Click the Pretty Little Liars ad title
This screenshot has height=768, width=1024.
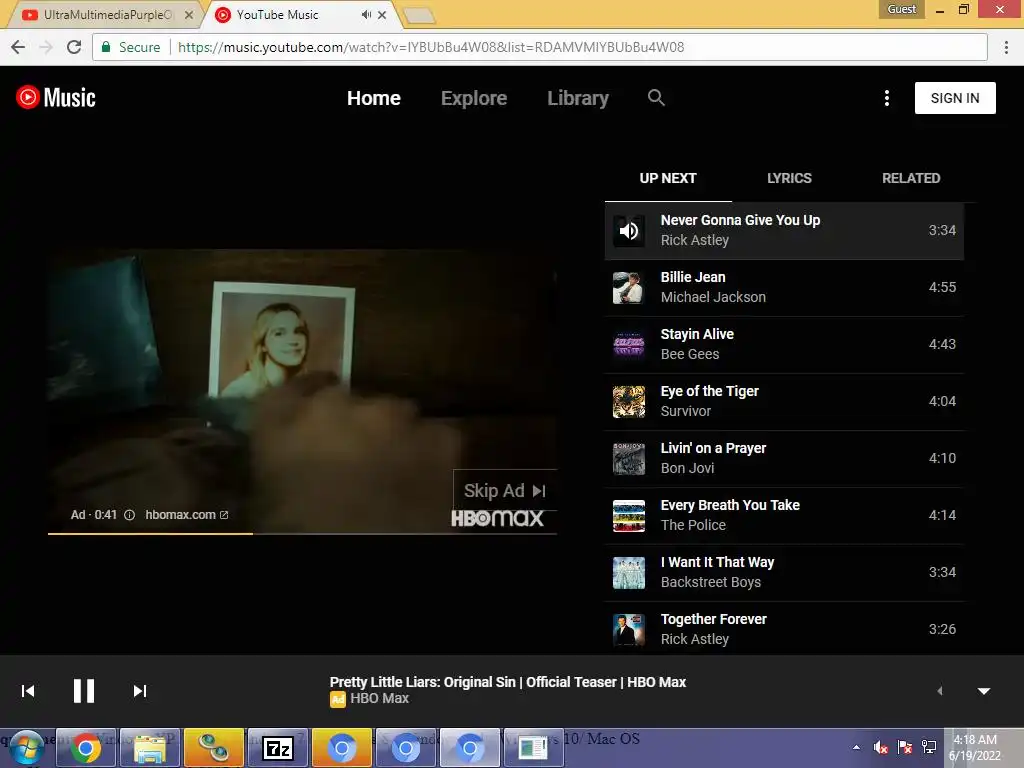pos(507,682)
